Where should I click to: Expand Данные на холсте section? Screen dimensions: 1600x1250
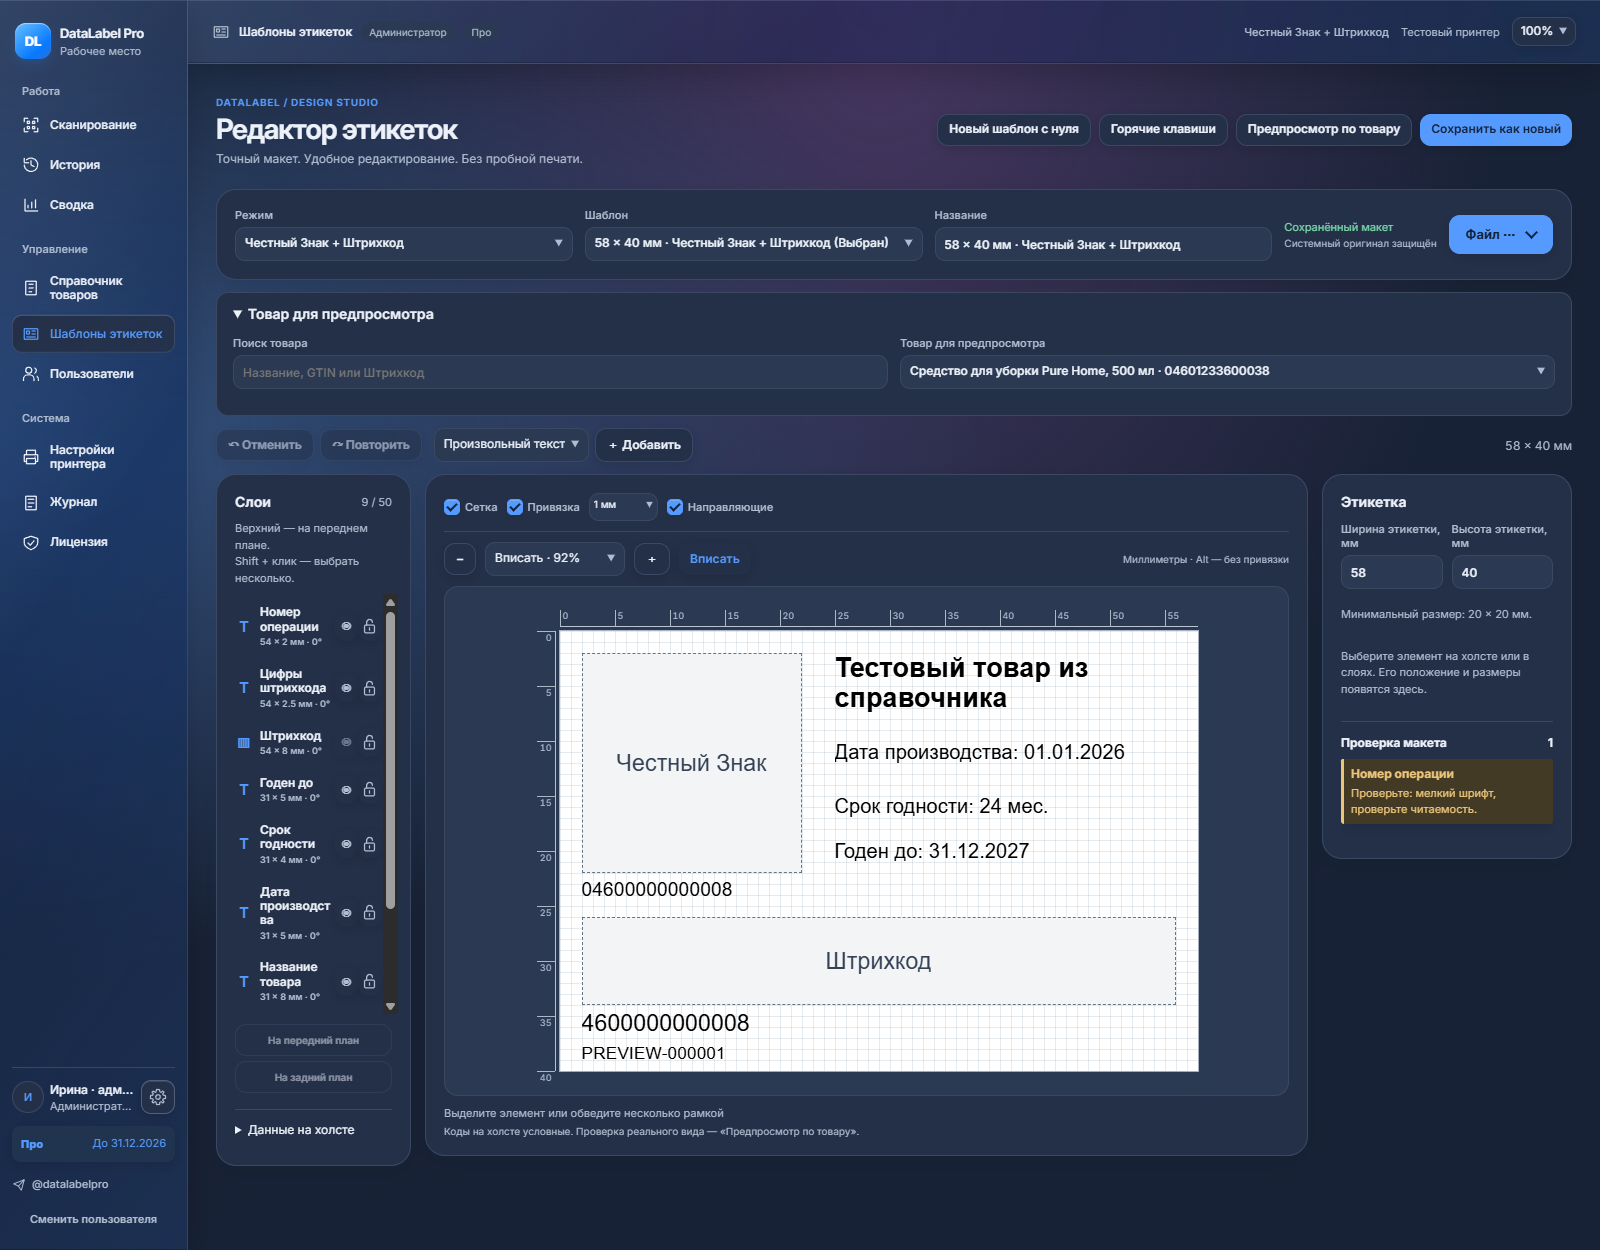[x=295, y=1130]
